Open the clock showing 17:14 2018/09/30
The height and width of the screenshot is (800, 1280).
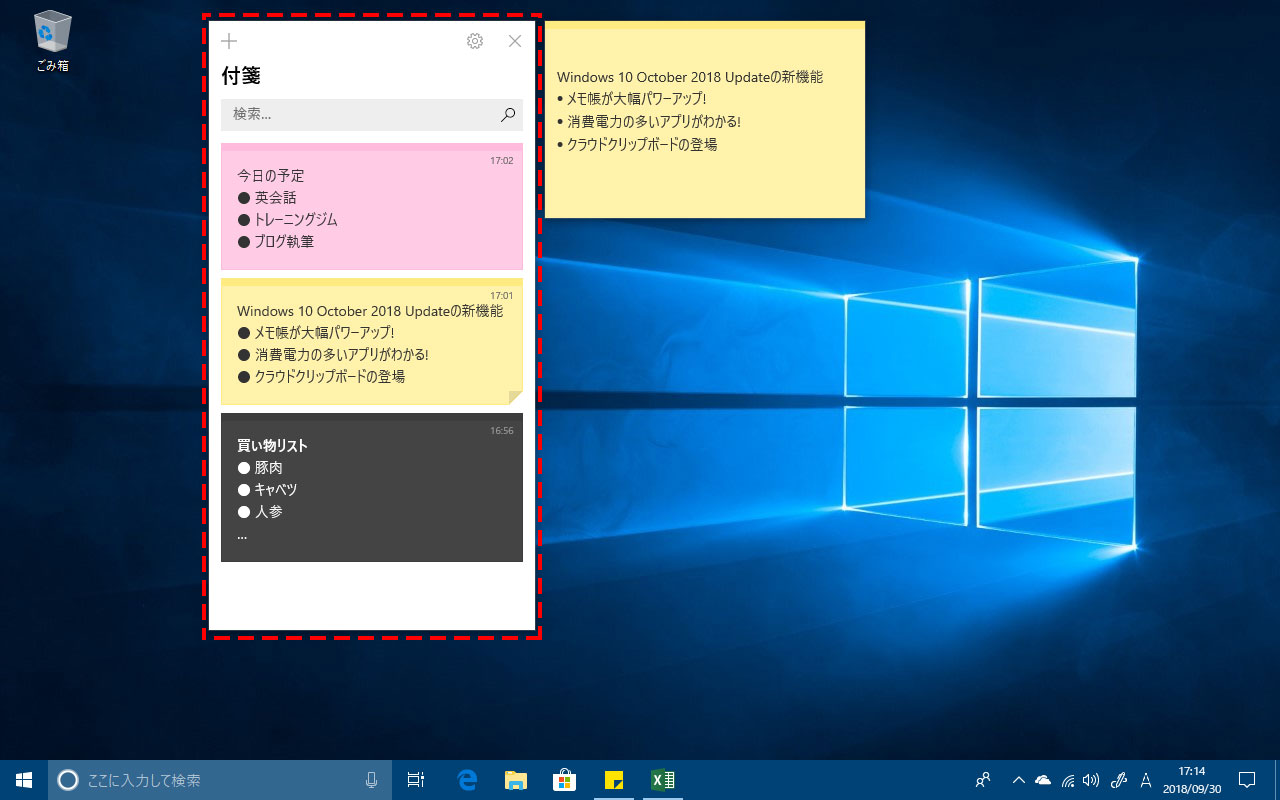(1190, 780)
